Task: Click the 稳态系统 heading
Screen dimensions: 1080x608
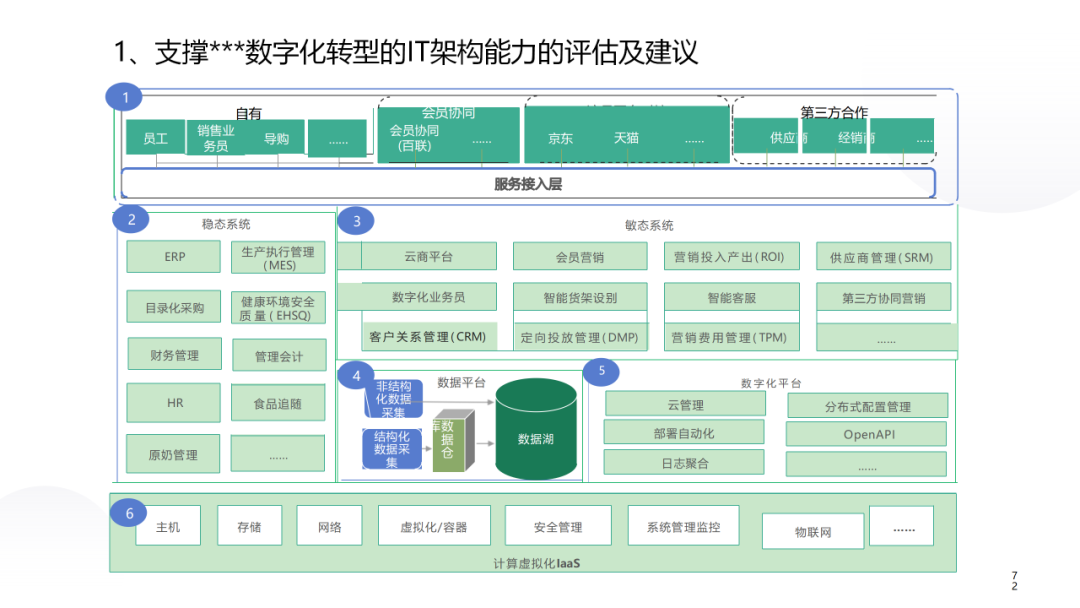Action: click(226, 224)
